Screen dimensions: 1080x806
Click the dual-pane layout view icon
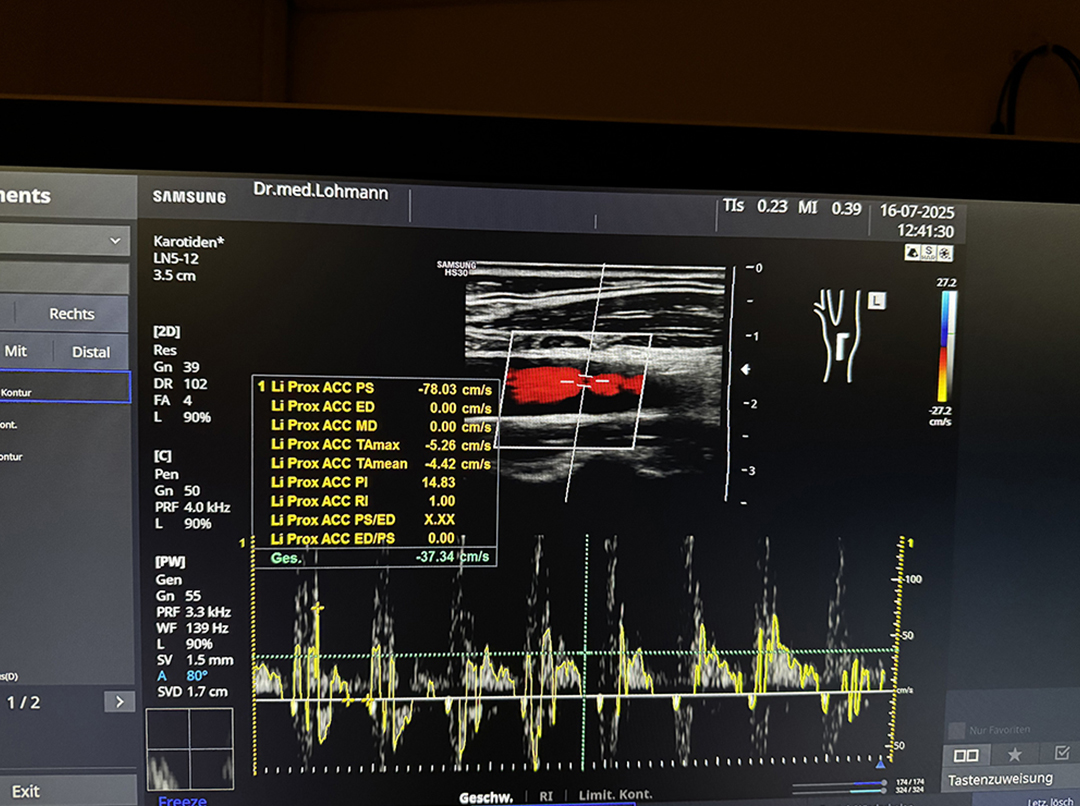966,755
